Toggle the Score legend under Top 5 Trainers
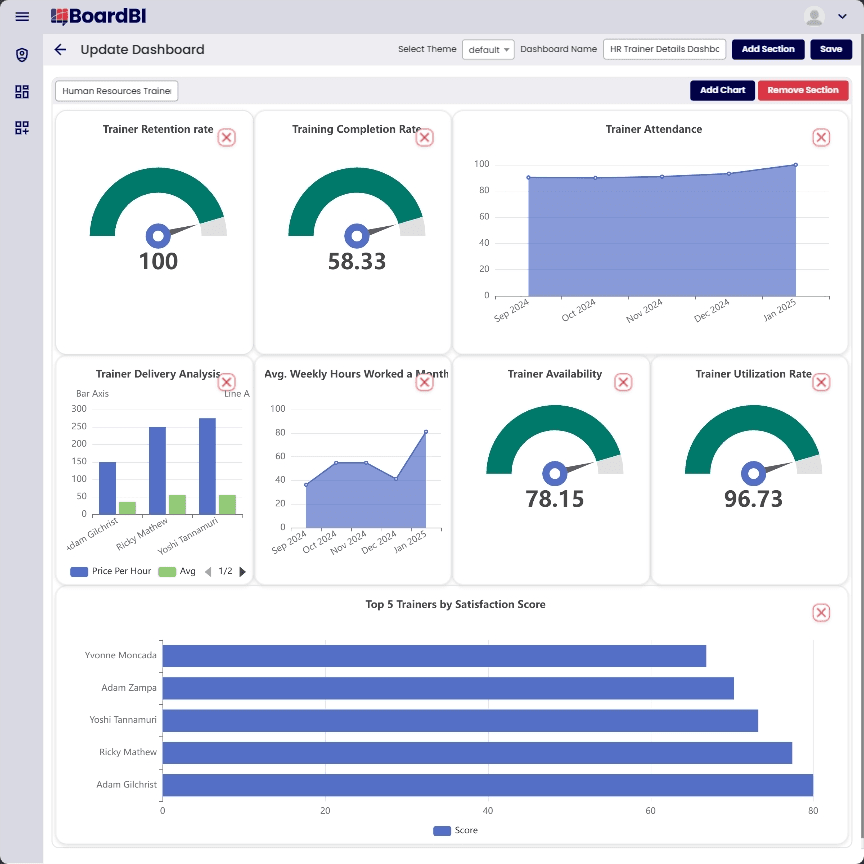The width and height of the screenshot is (864, 864). click(455, 830)
